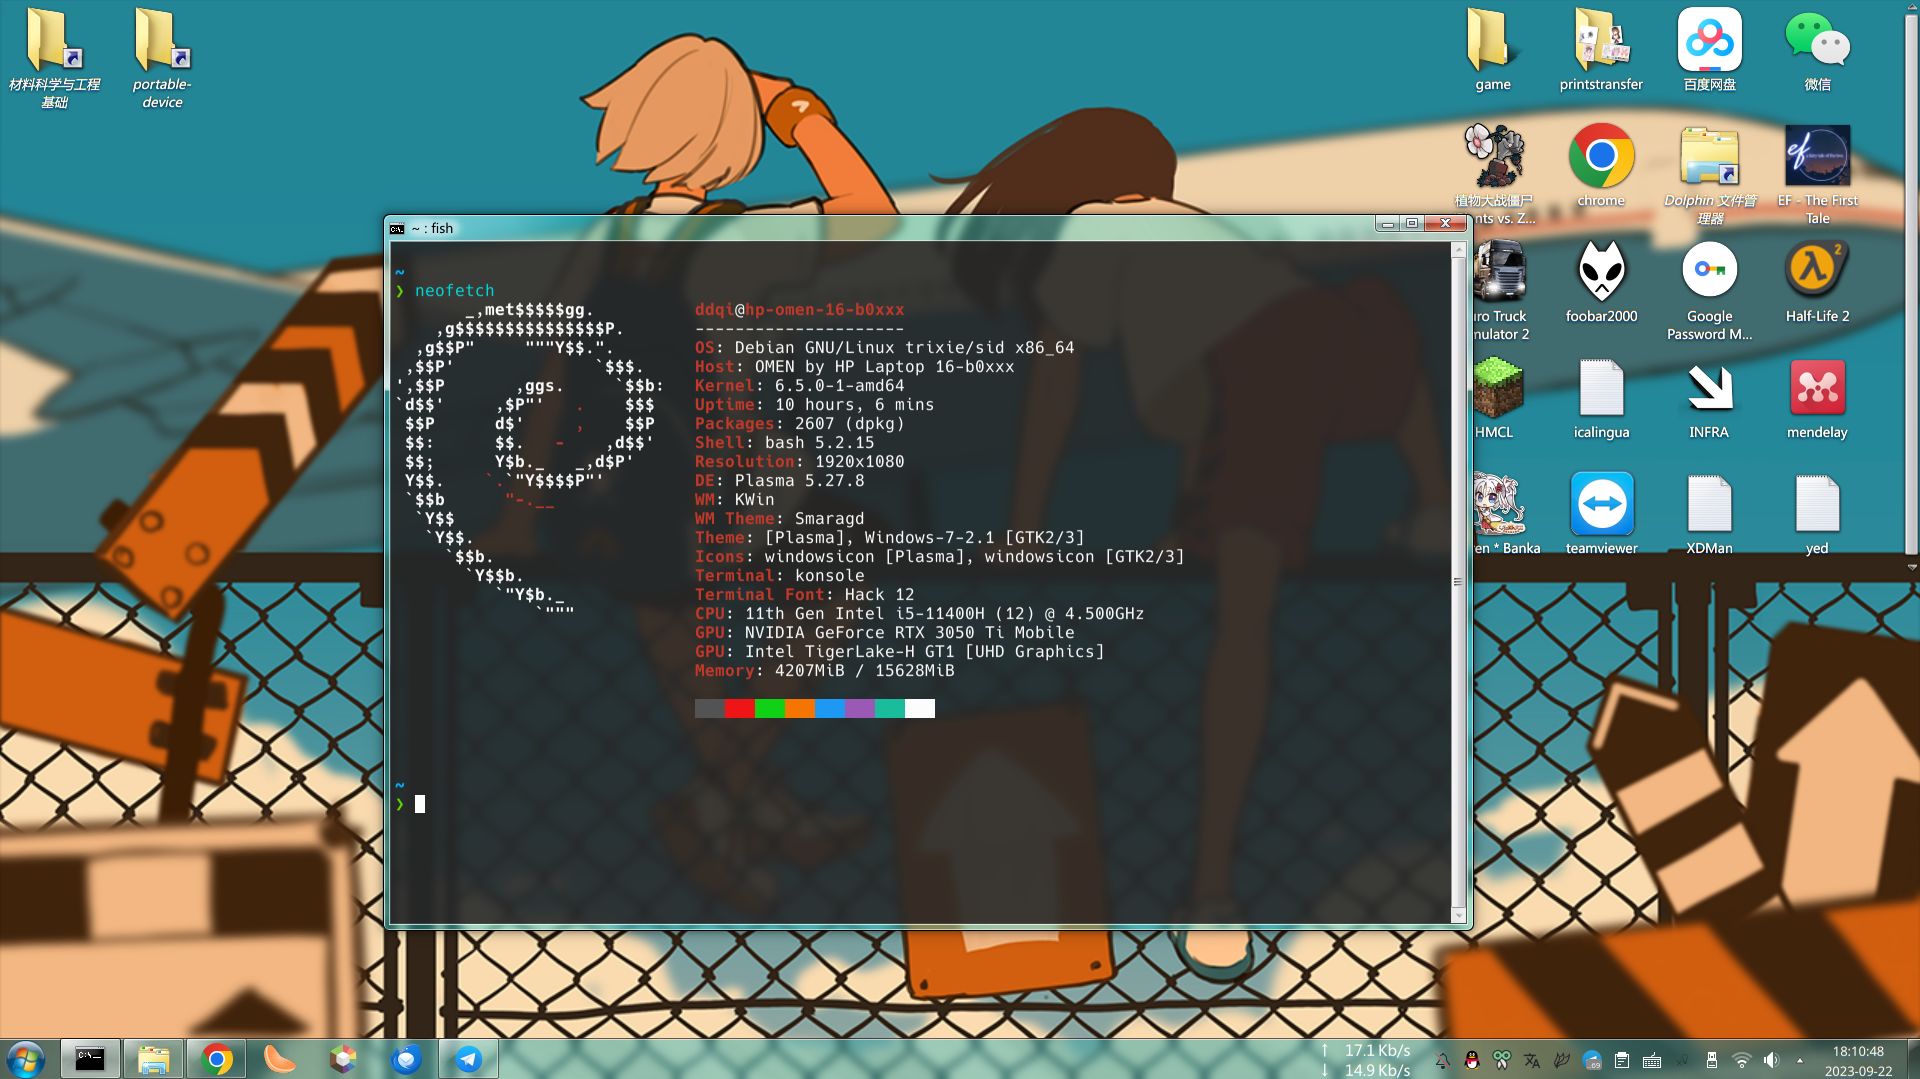Launch 百度网盘 from the desktop
This screenshot has width=1920, height=1079.
pos(1709,50)
